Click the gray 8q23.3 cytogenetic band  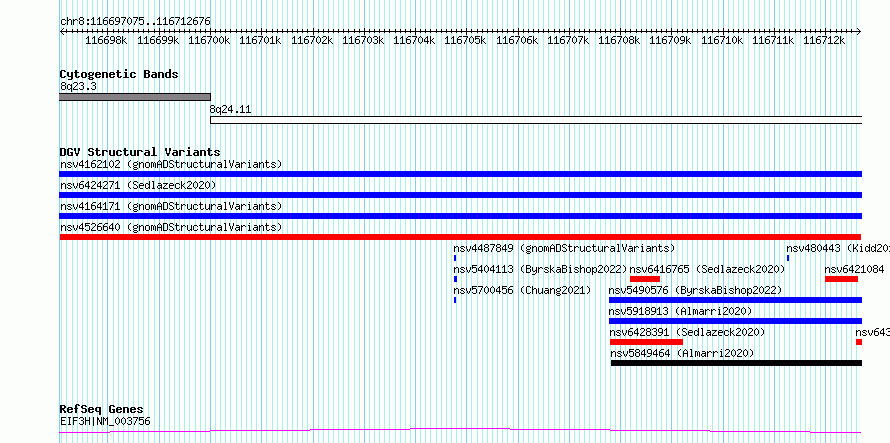pyautogui.click(x=135, y=97)
